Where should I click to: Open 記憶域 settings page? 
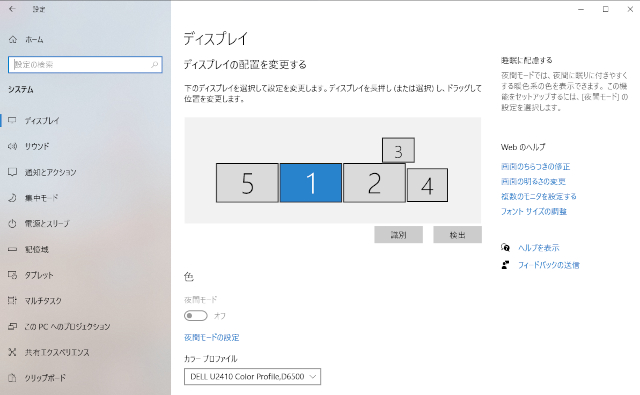(37, 249)
